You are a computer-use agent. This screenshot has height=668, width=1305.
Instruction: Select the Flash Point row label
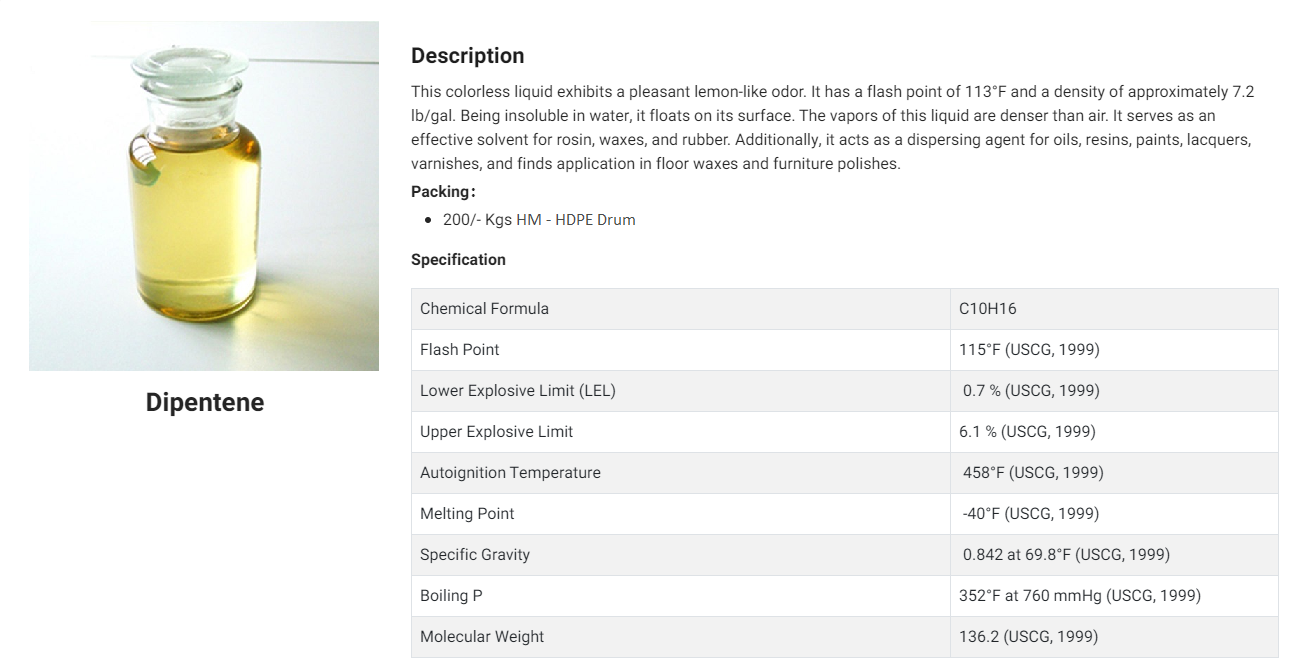(459, 350)
